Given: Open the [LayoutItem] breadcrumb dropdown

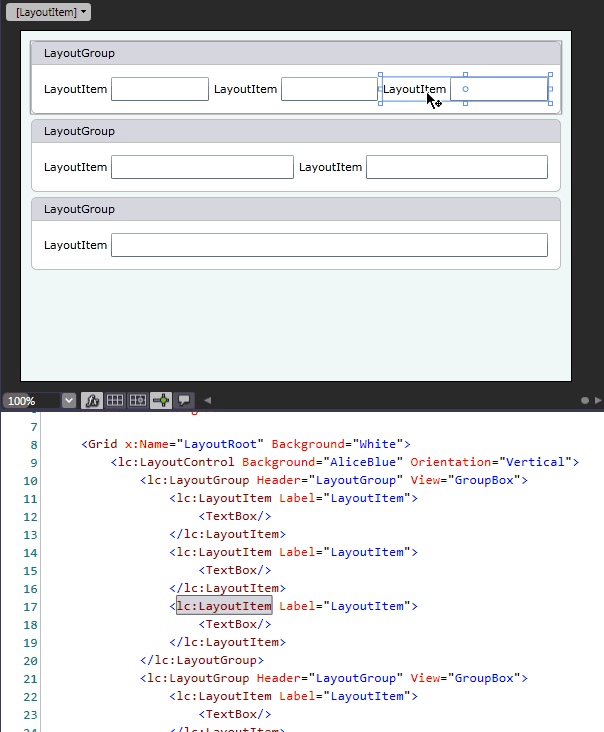Looking at the screenshot, I should [47, 12].
